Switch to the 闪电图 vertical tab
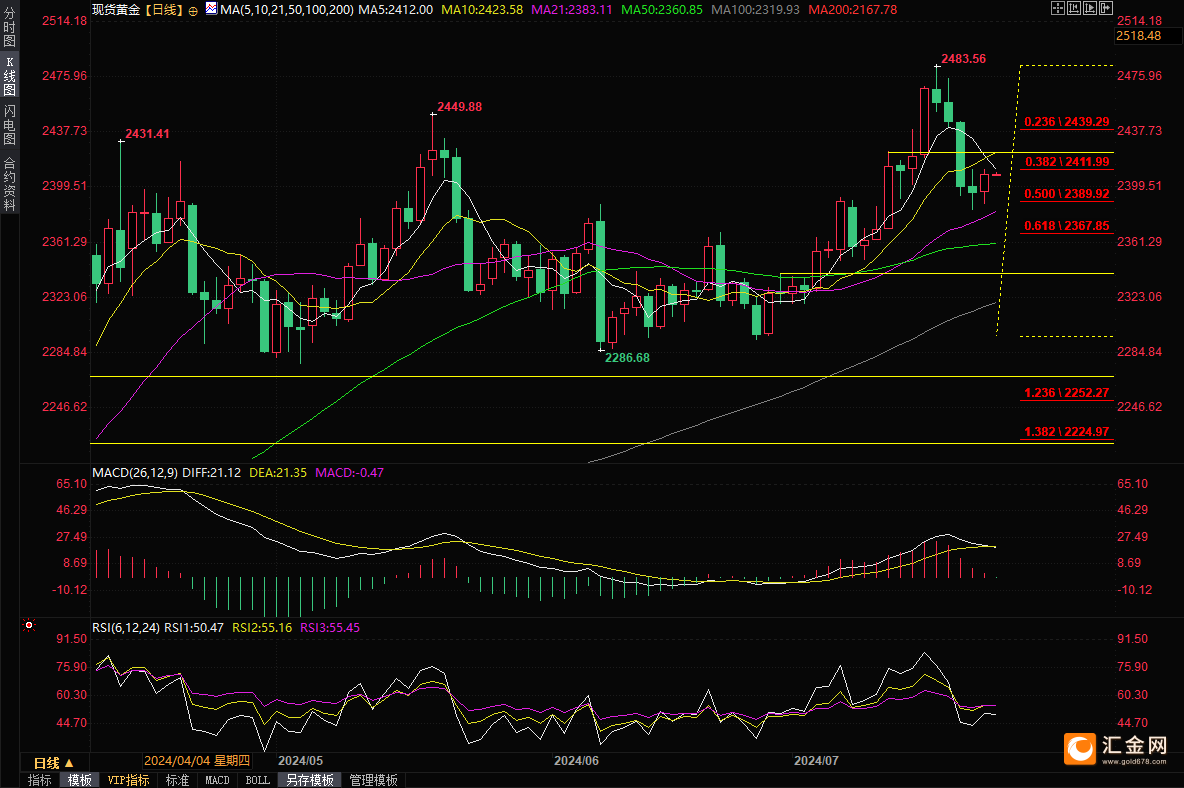Image resolution: width=1184 pixels, height=788 pixels. (x=9, y=125)
